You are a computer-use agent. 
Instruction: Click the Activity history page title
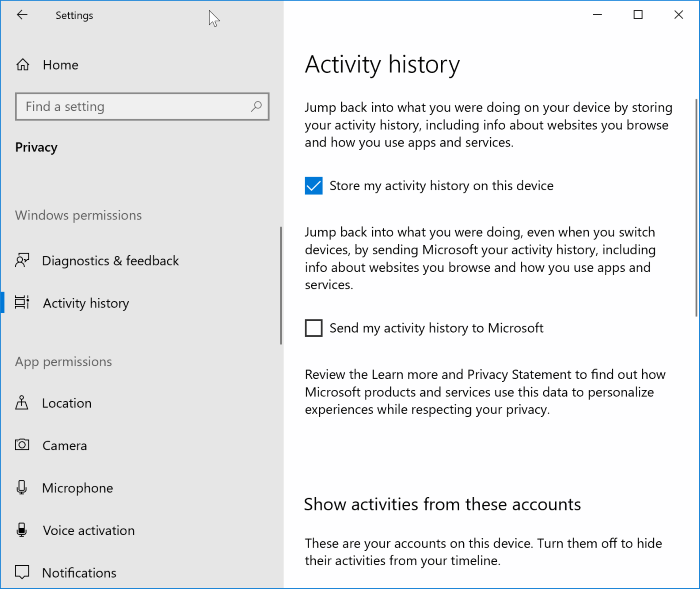pos(382,64)
